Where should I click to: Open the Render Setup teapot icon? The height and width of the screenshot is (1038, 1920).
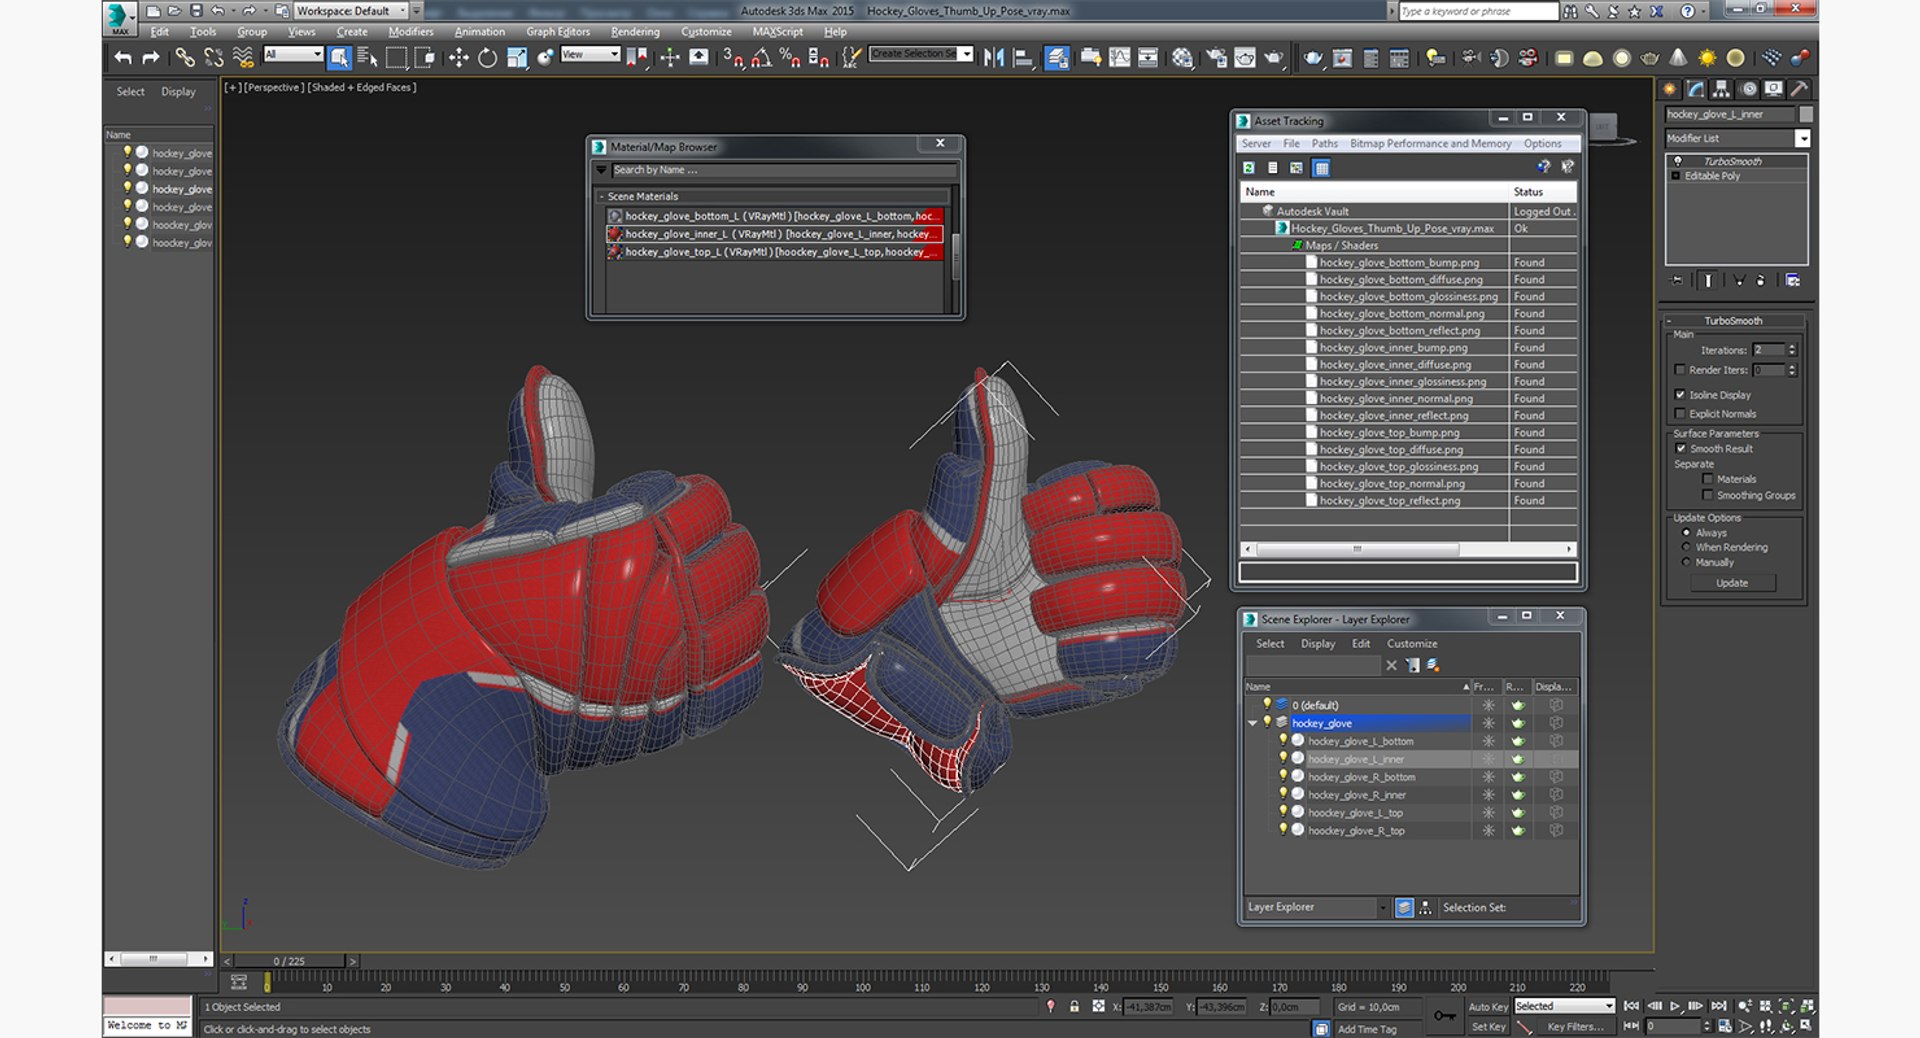tap(1216, 58)
